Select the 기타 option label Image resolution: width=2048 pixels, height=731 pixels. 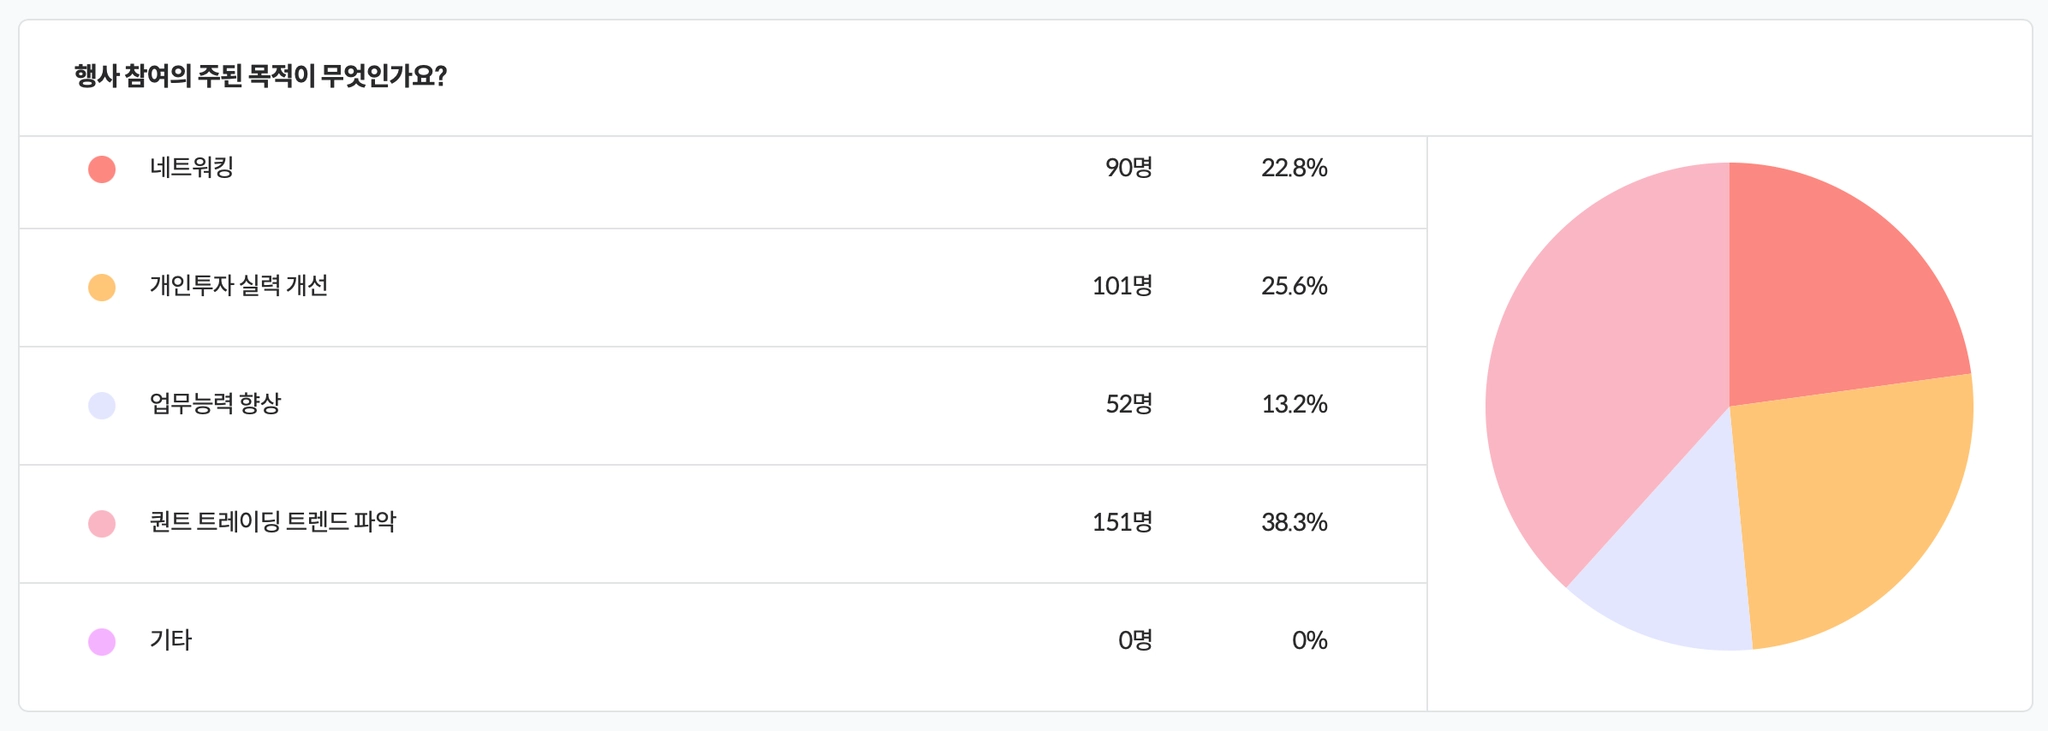coord(171,640)
